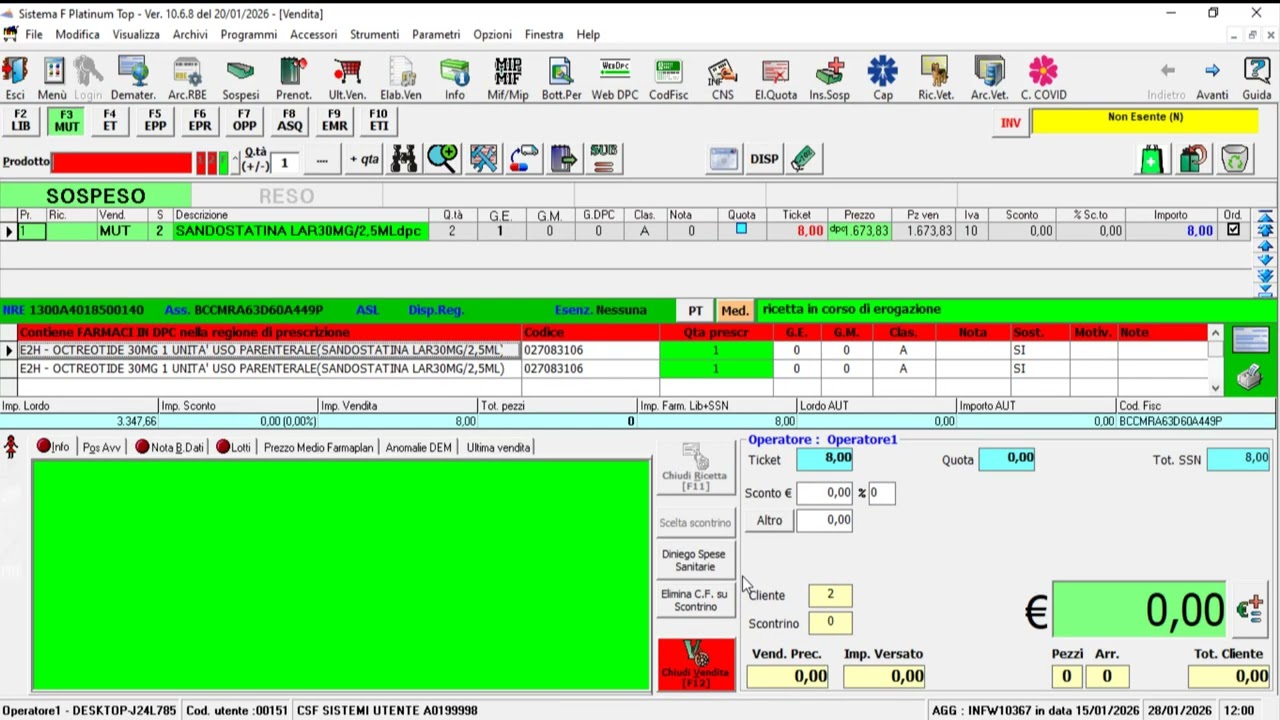Select the F4 ET sale type
Screen dimensions: 1280x720
click(x=110, y=121)
